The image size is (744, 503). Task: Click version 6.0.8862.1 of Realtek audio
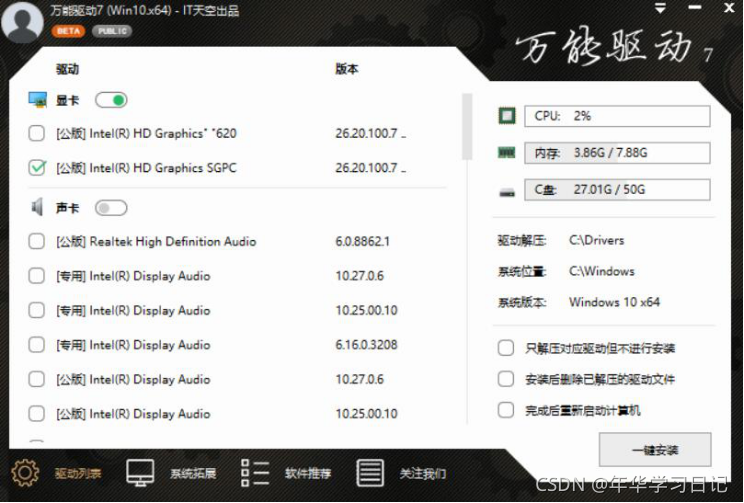[363, 241]
